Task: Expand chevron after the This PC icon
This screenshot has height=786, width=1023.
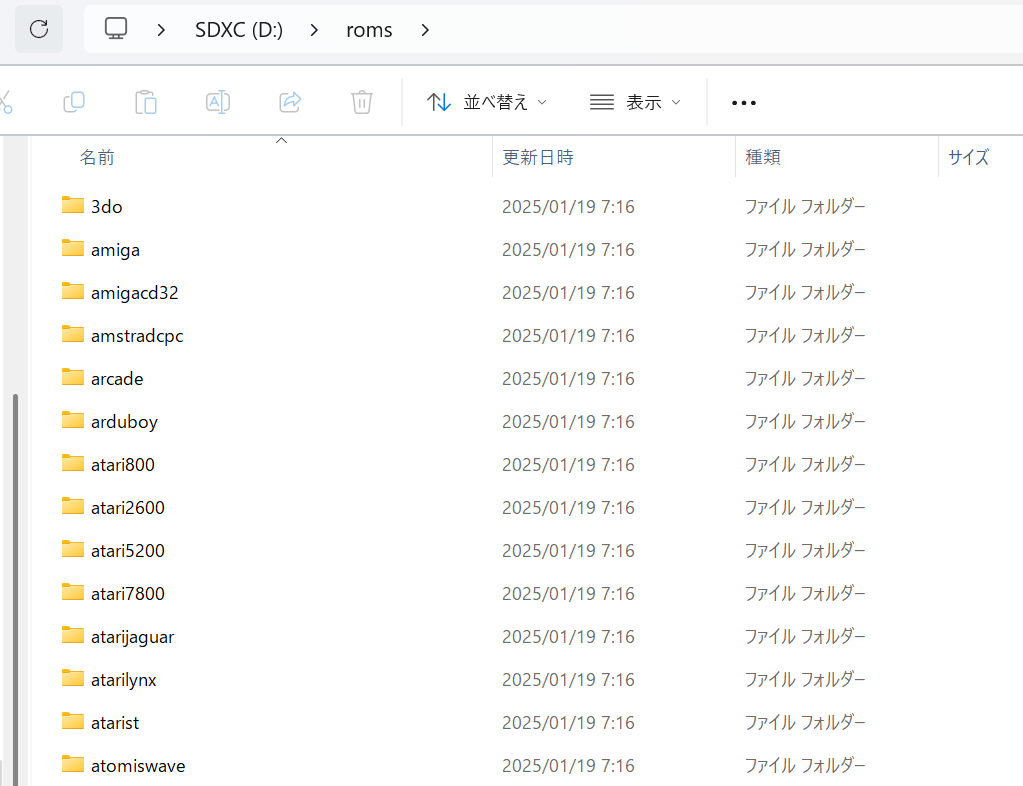Action: point(161,30)
